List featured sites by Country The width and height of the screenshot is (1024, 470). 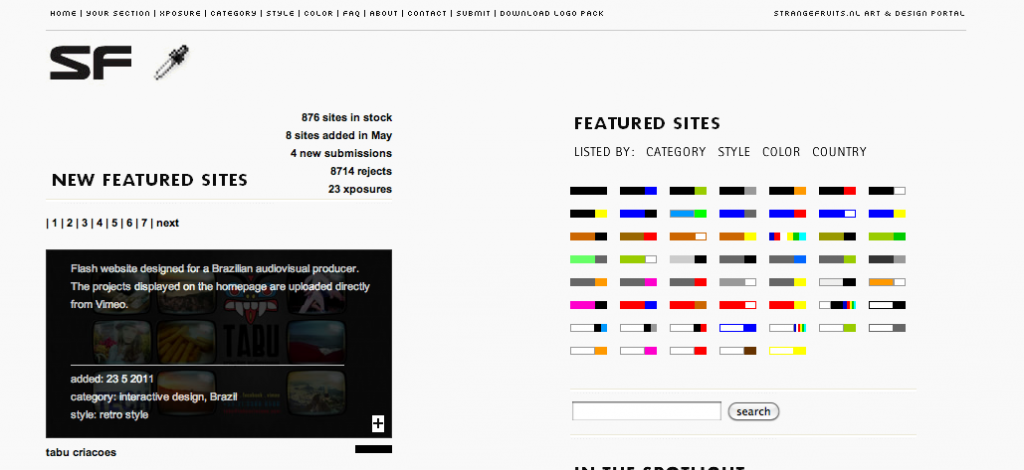(x=839, y=152)
